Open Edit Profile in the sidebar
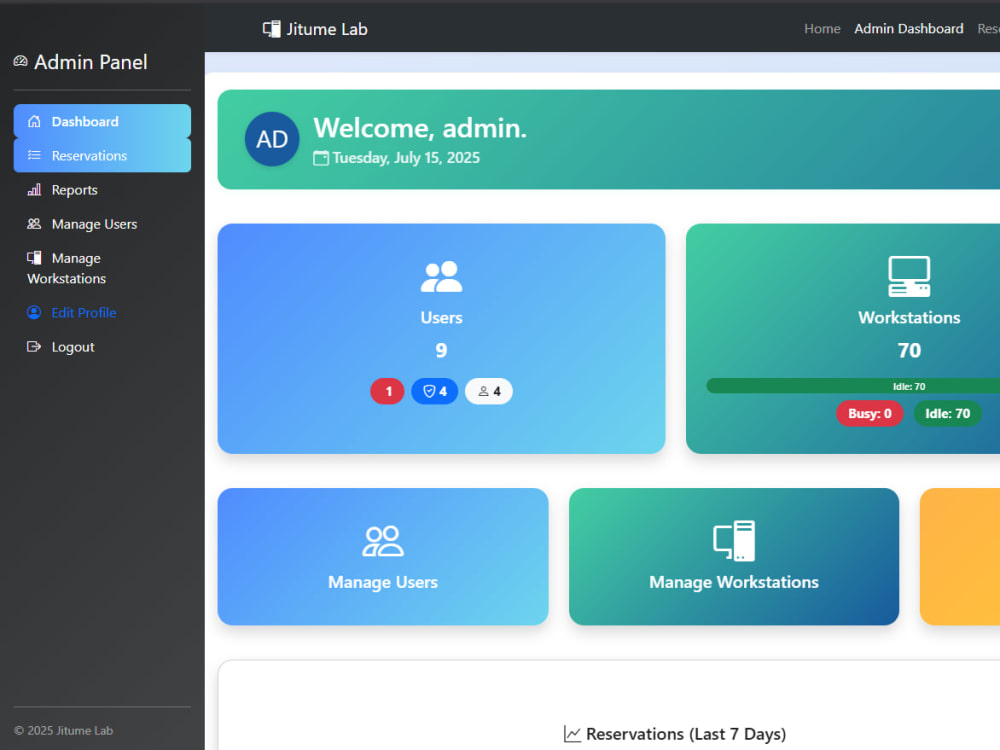Screen dimensions: 1000x750 point(102,312)
